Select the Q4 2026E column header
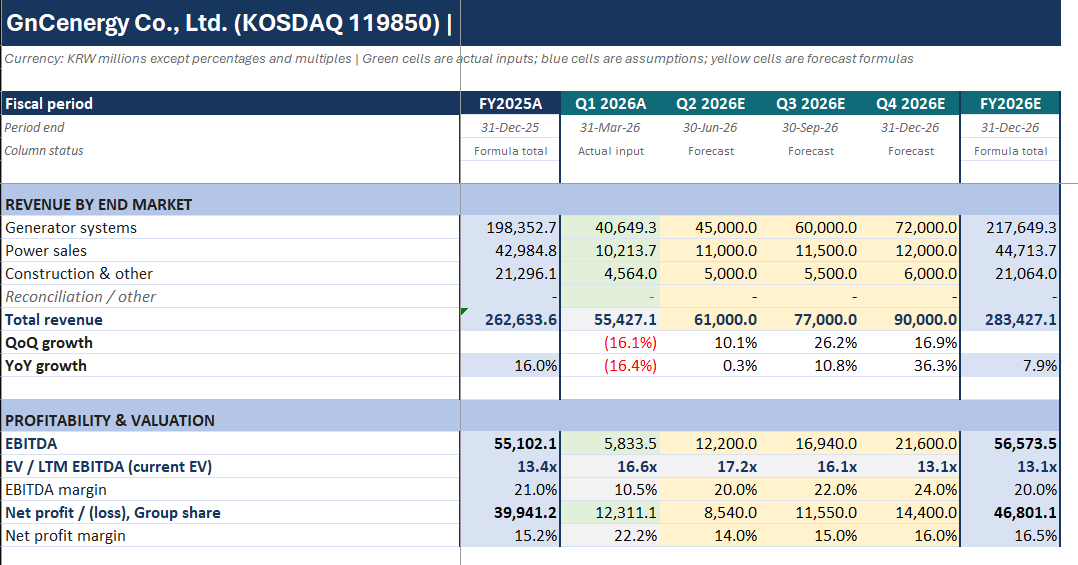Viewport: 1078px width, 565px height. click(x=910, y=103)
